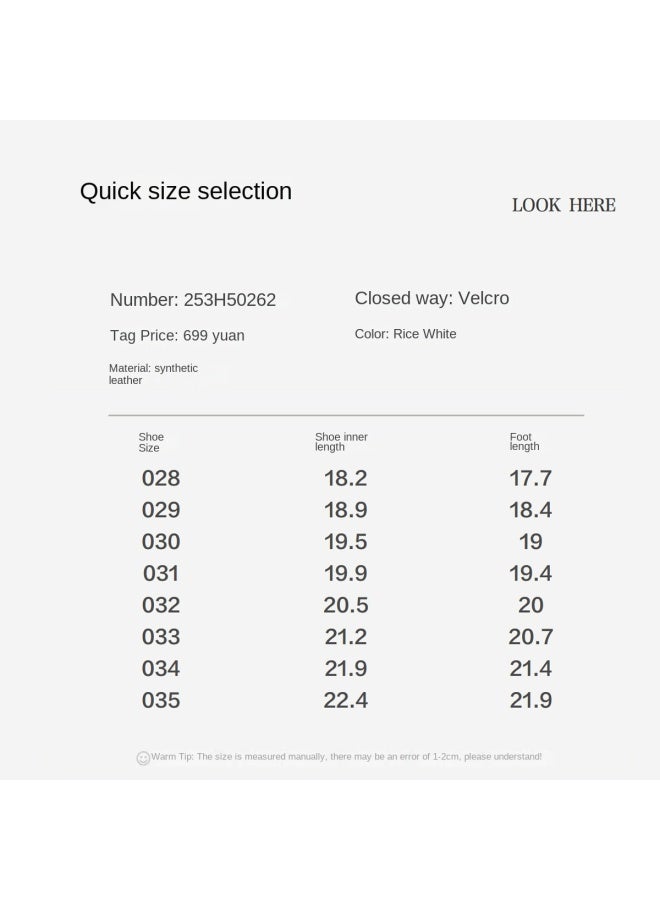The image size is (660, 900).
Task: Select shoe size 033 in the table
Action: (x=161, y=637)
